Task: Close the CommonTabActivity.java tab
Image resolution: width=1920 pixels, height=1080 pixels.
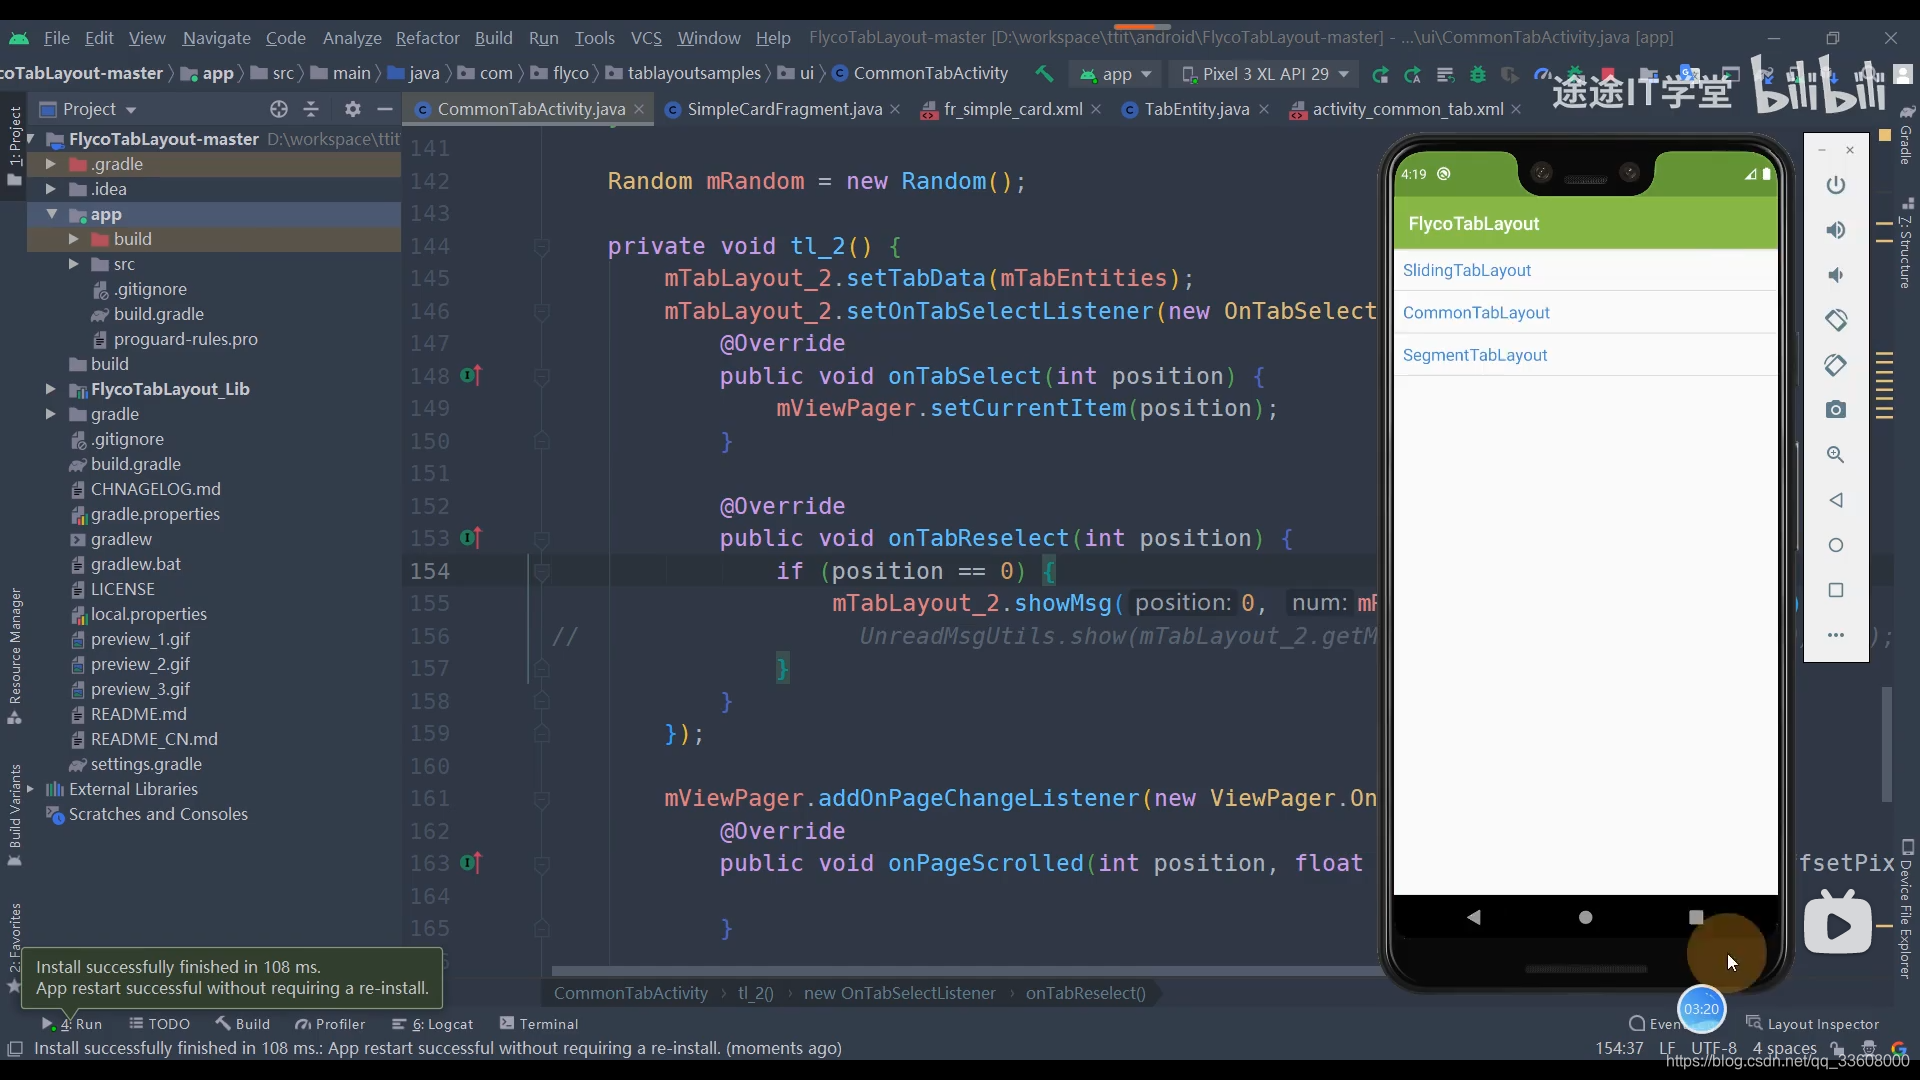Action: tap(639, 109)
